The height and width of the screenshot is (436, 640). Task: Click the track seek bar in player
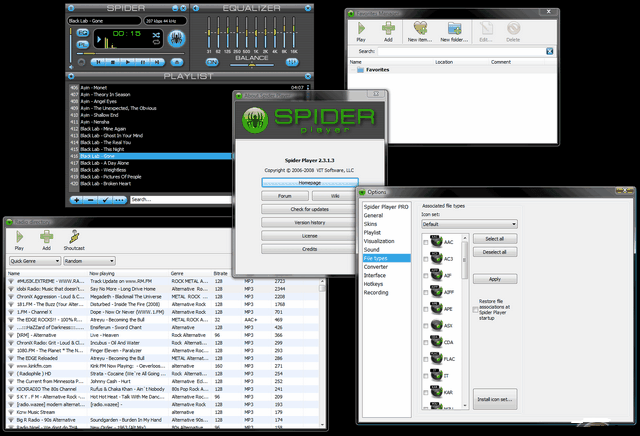(130, 53)
